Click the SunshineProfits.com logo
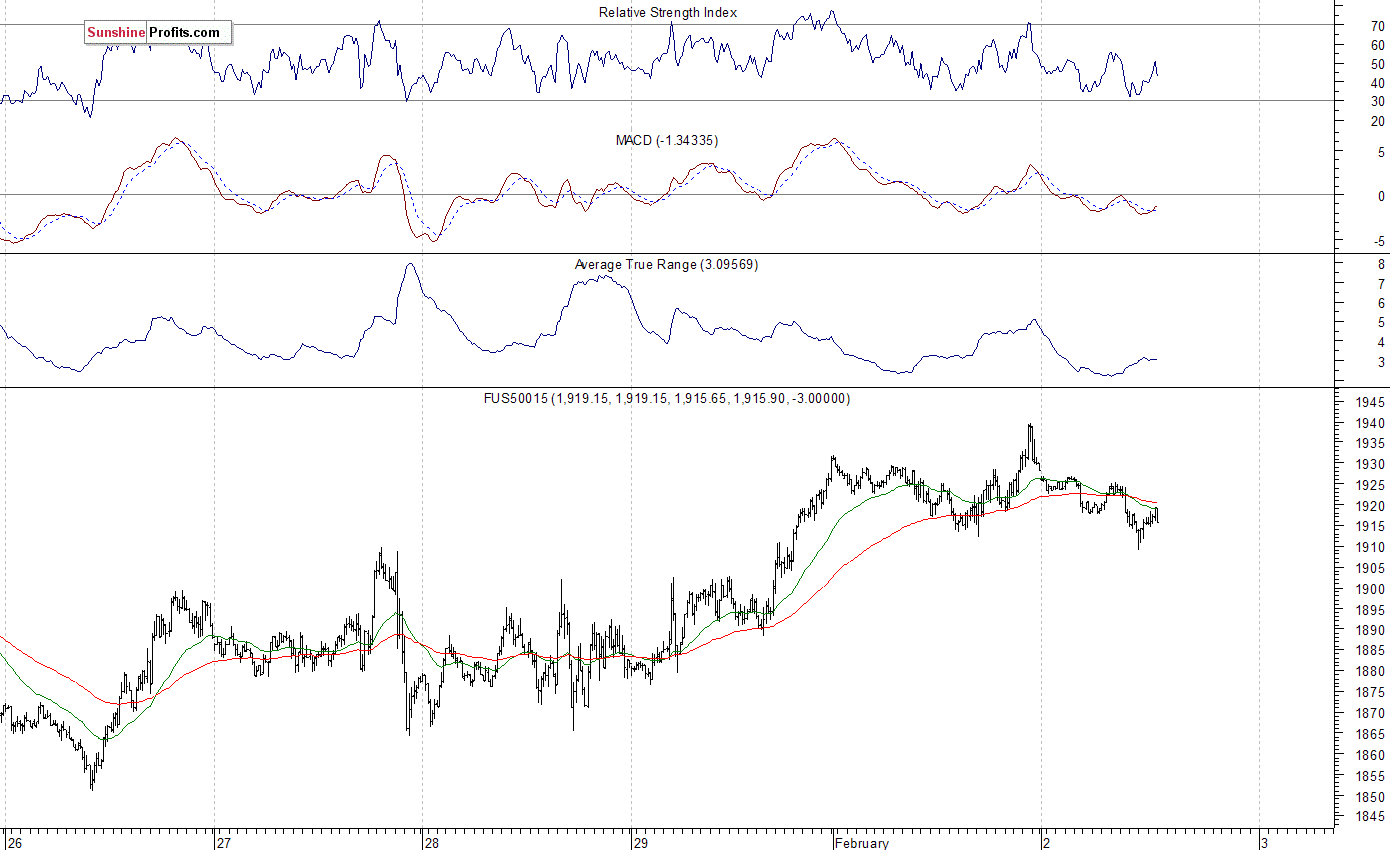 pyautogui.click(x=157, y=33)
